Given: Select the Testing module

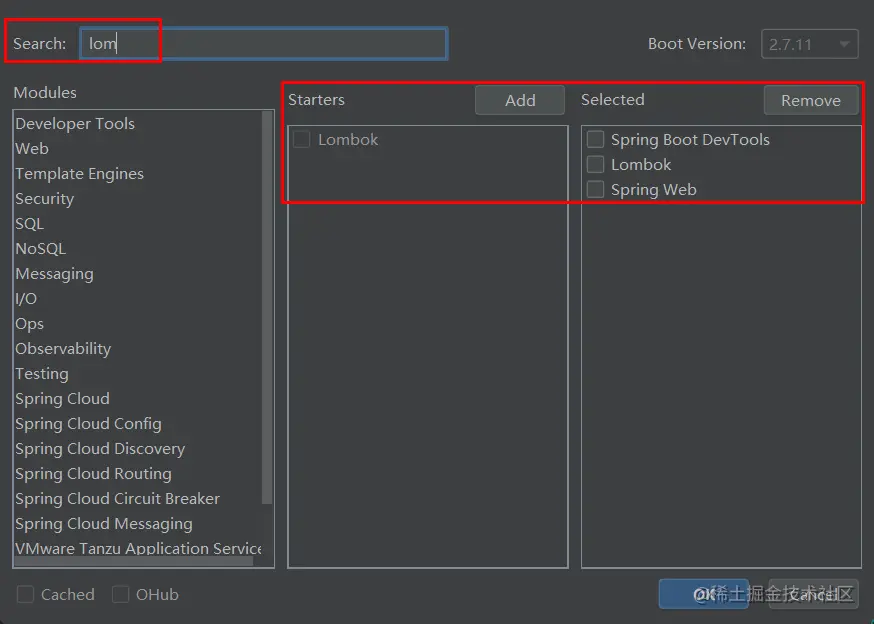Looking at the screenshot, I should click(42, 374).
